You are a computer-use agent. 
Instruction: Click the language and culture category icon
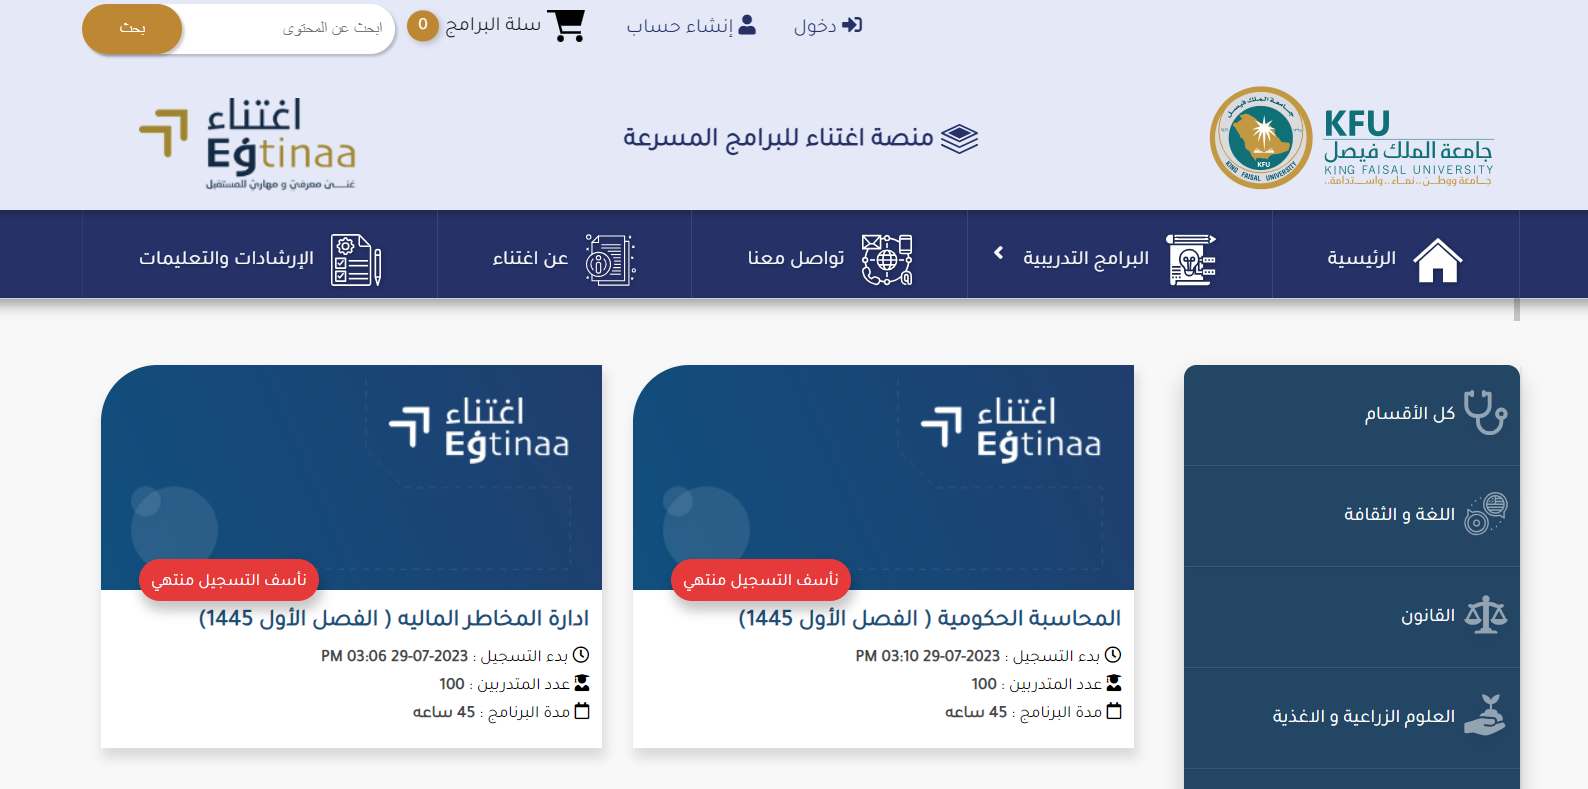click(1485, 514)
